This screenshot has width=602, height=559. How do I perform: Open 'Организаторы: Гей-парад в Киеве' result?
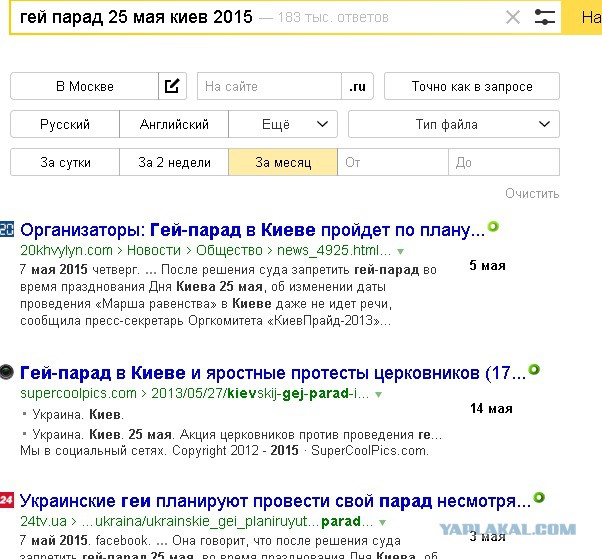[x=252, y=230]
